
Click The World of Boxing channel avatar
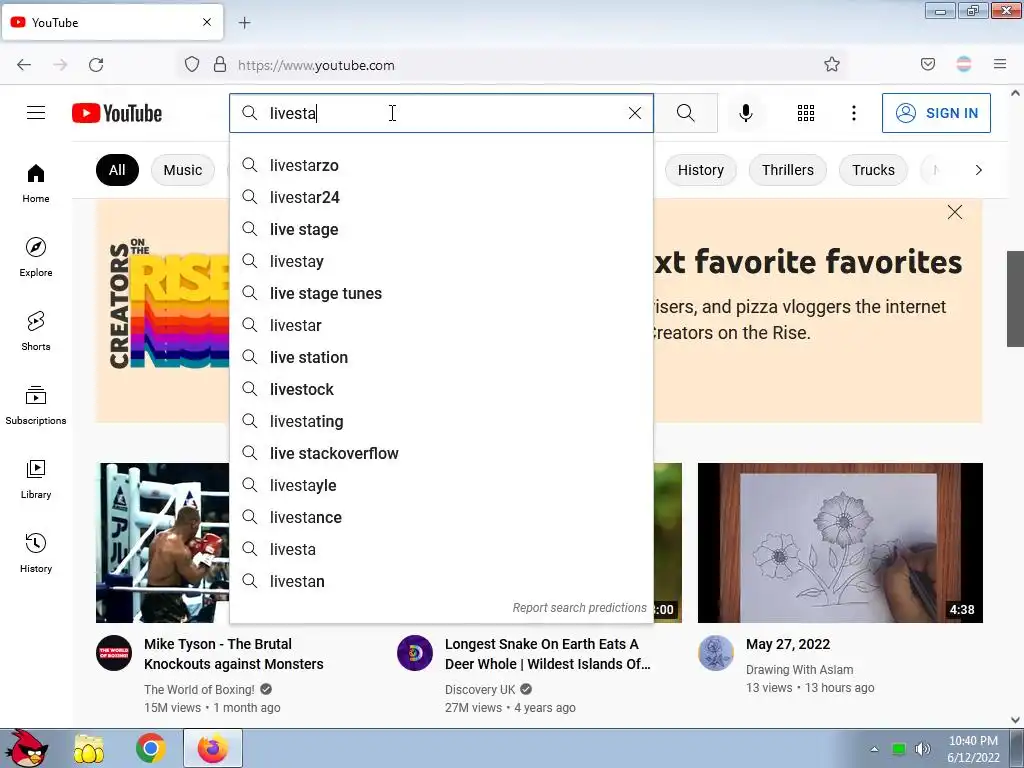[x=114, y=653]
